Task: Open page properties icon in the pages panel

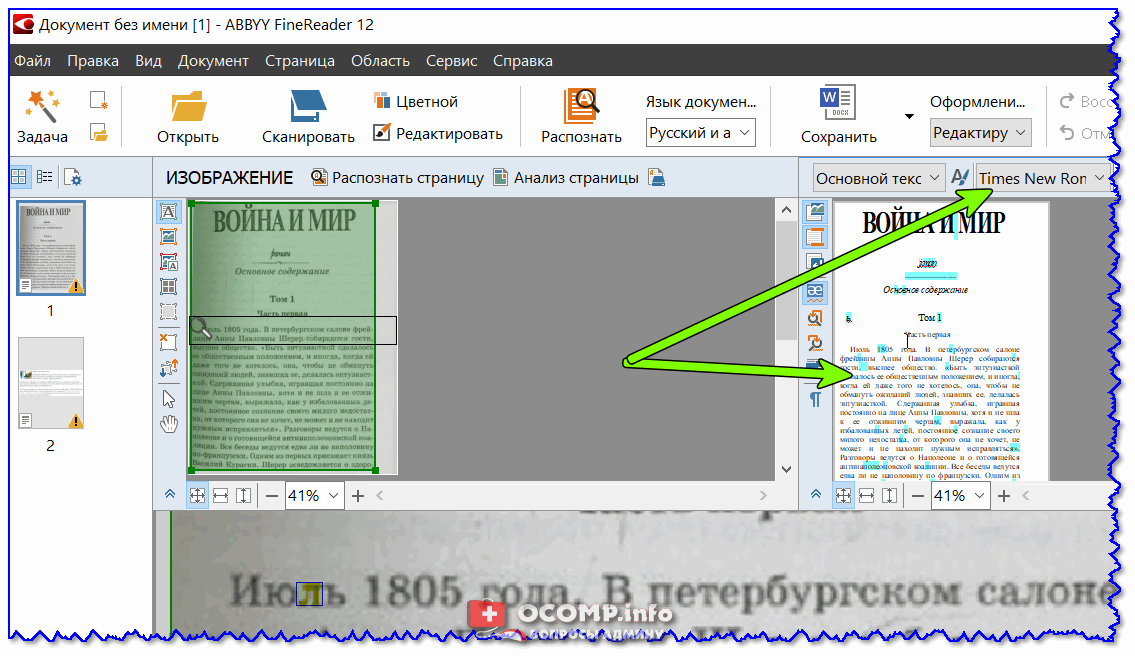Action: pos(72,177)
